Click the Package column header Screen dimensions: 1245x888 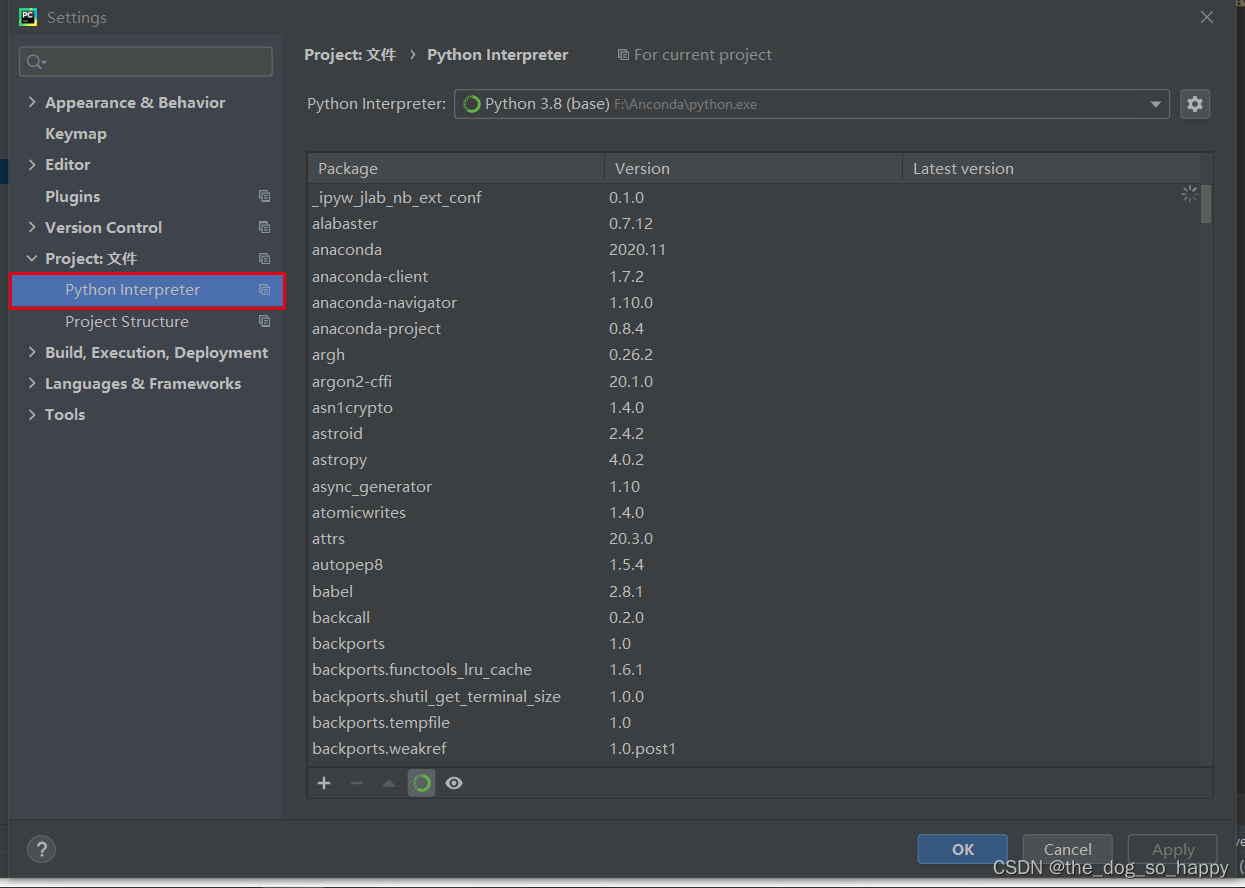[x=456, y=168]
